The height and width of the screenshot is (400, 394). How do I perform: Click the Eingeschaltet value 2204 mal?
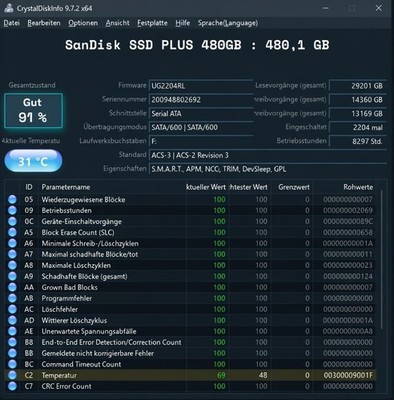pos(358,127)
